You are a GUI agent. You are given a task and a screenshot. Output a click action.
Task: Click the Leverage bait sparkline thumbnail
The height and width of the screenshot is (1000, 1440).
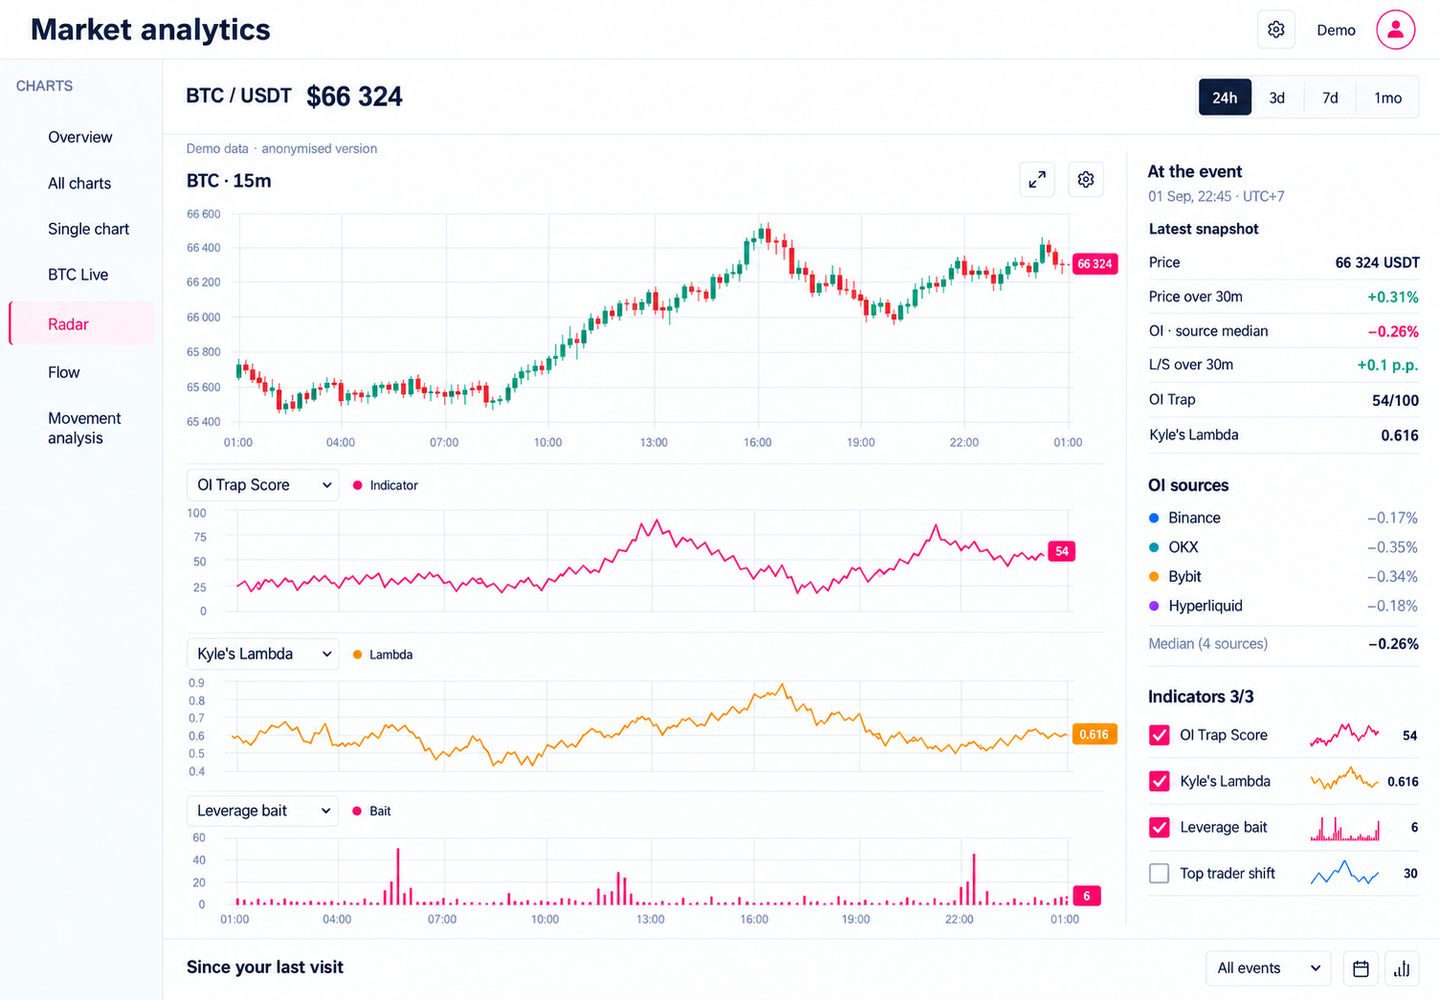(1345, 828)
